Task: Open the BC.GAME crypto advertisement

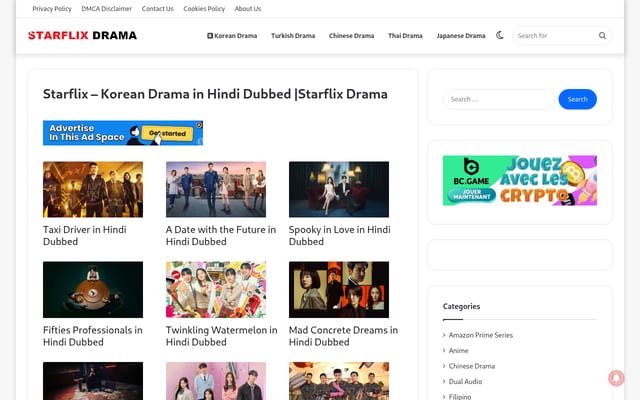Action: (520, 180)
